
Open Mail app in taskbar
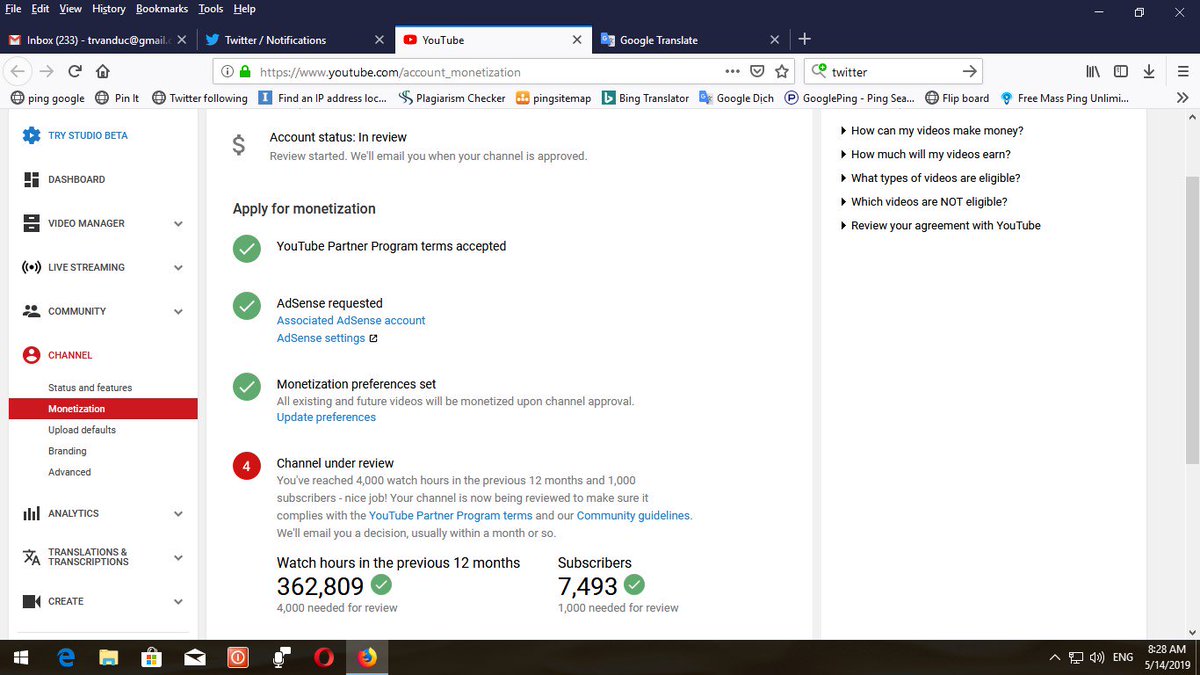point(194,657)
